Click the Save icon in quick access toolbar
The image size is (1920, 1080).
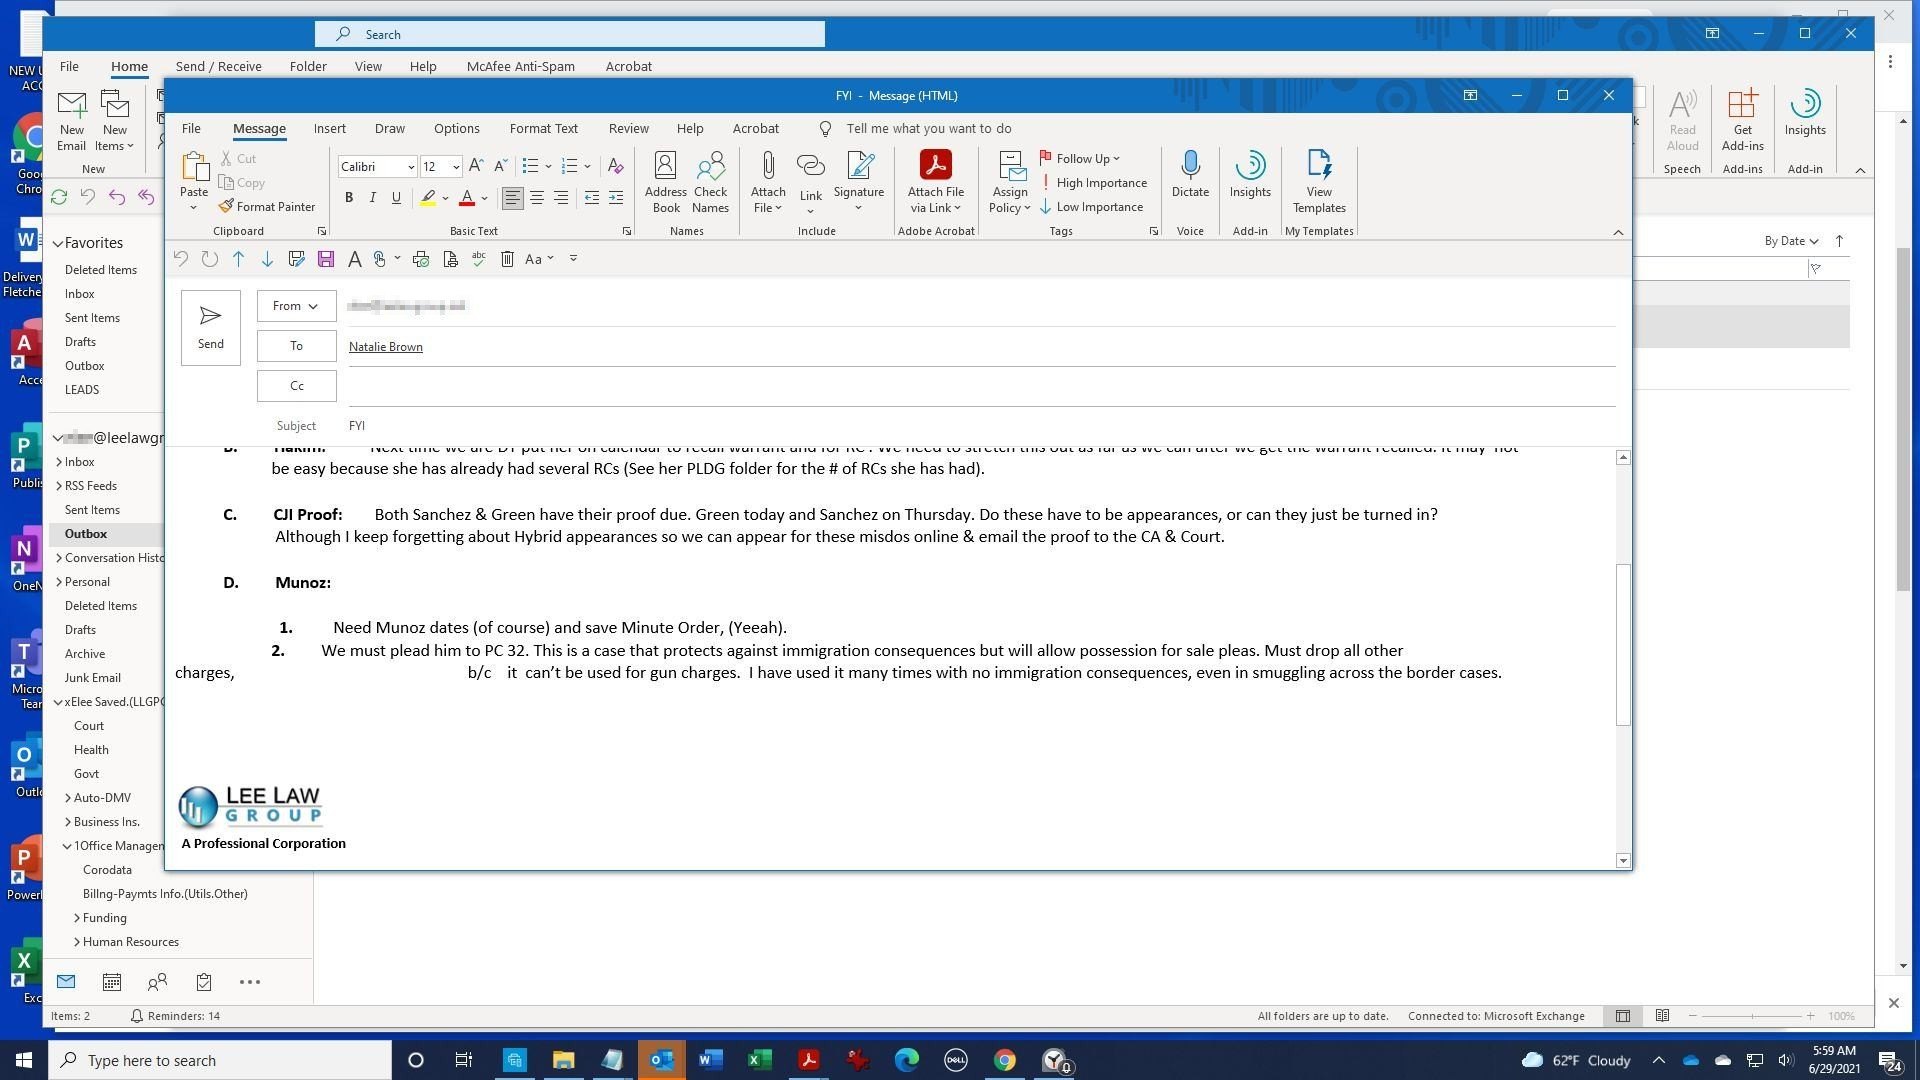(326, 259)
